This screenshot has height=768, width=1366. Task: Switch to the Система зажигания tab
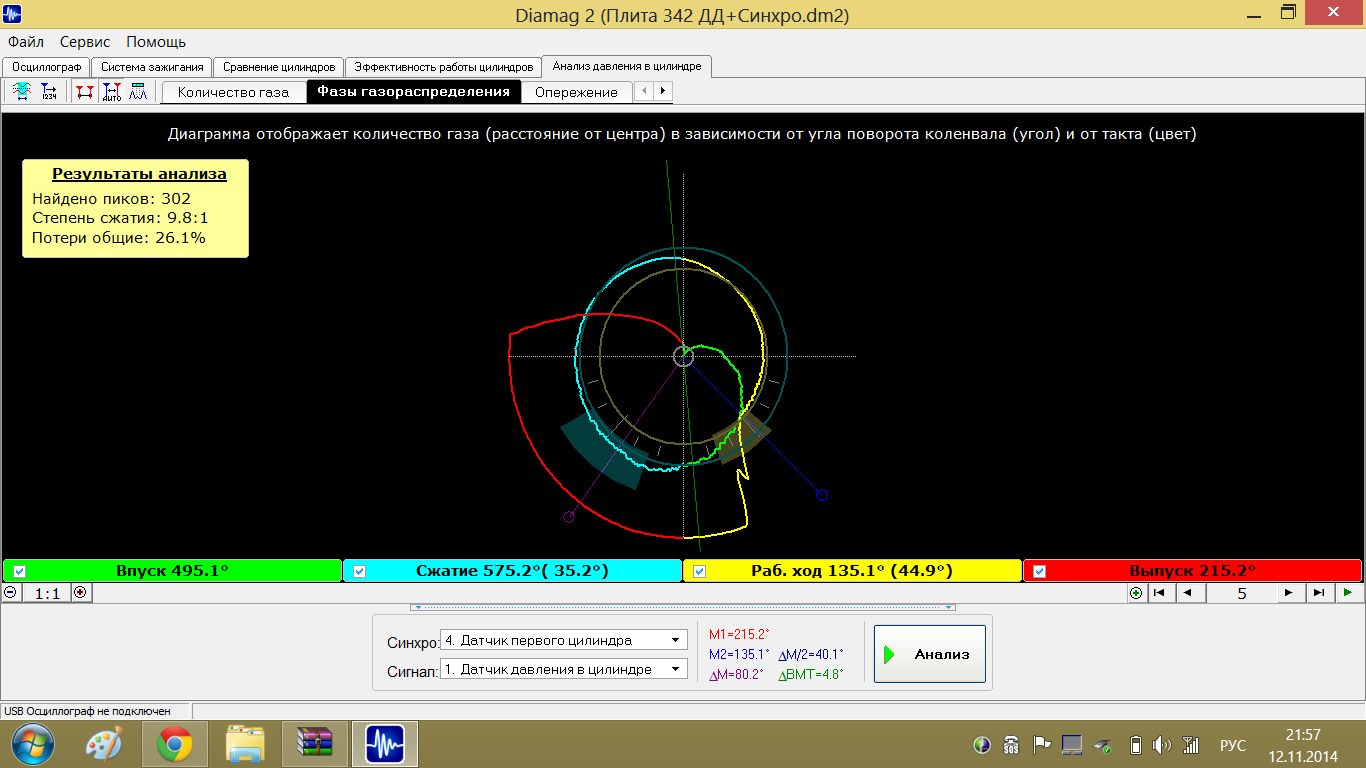click(x=152, y=67)
